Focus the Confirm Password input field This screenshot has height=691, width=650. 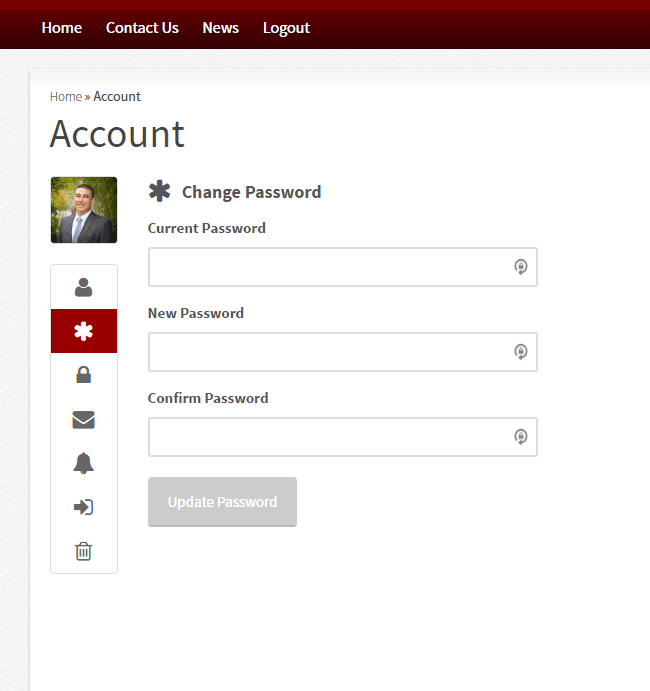(x=330, y=437)
